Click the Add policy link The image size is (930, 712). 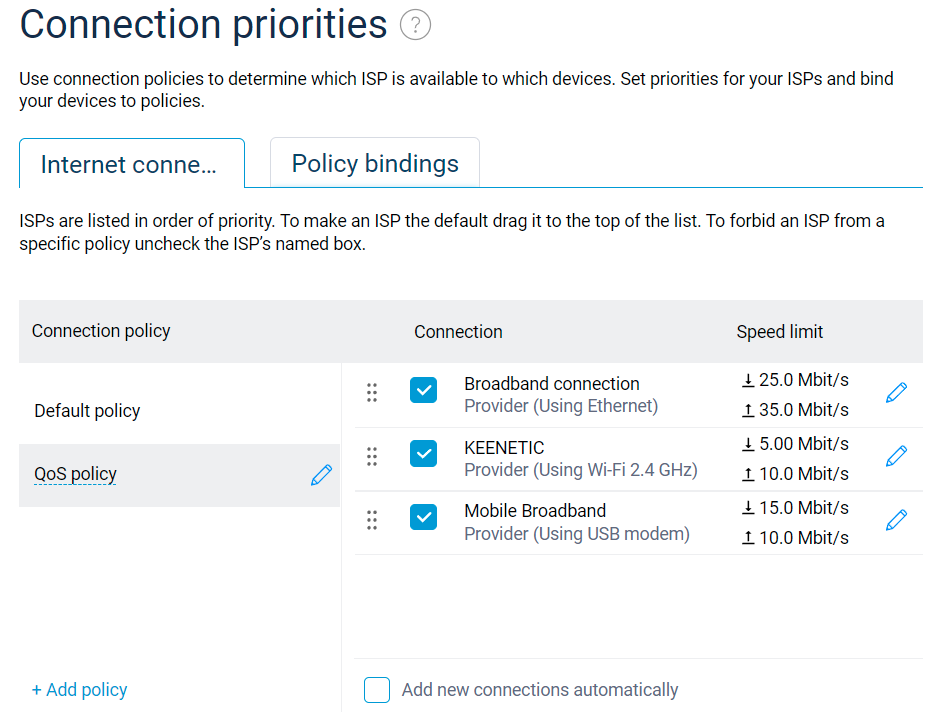(80, 690)
